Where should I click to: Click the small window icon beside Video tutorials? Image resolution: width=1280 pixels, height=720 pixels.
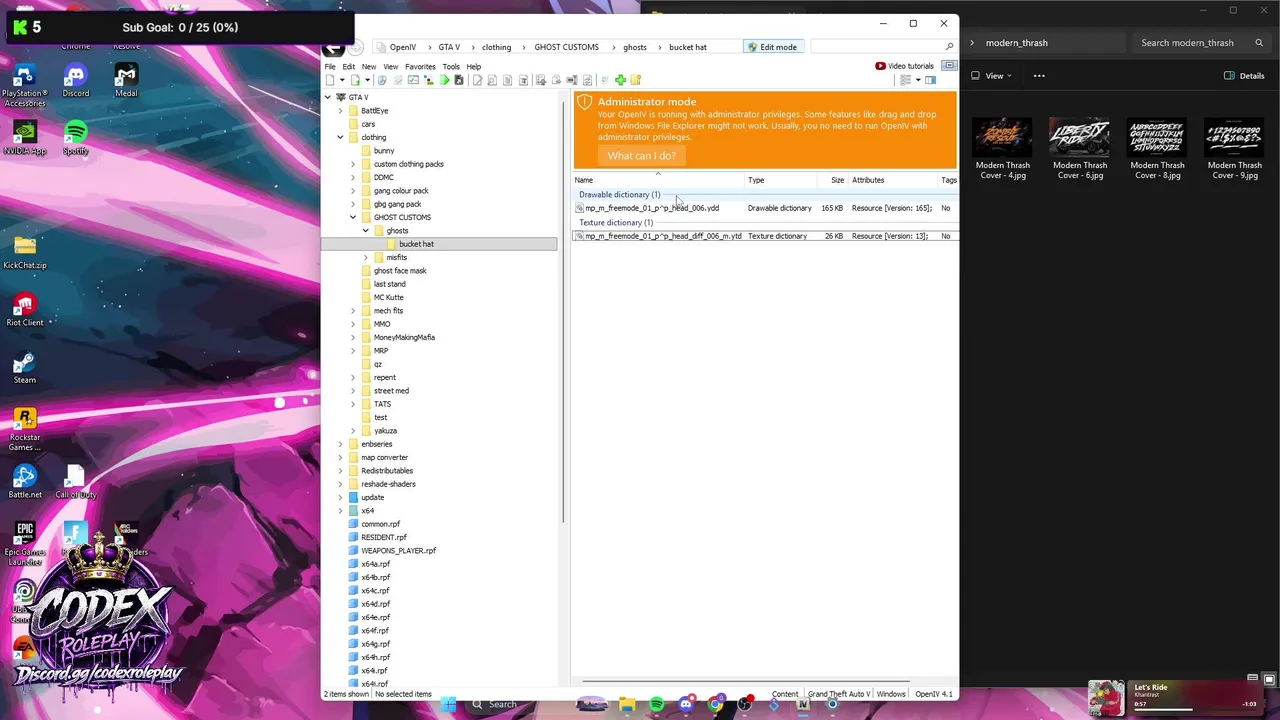pos(949,66)
